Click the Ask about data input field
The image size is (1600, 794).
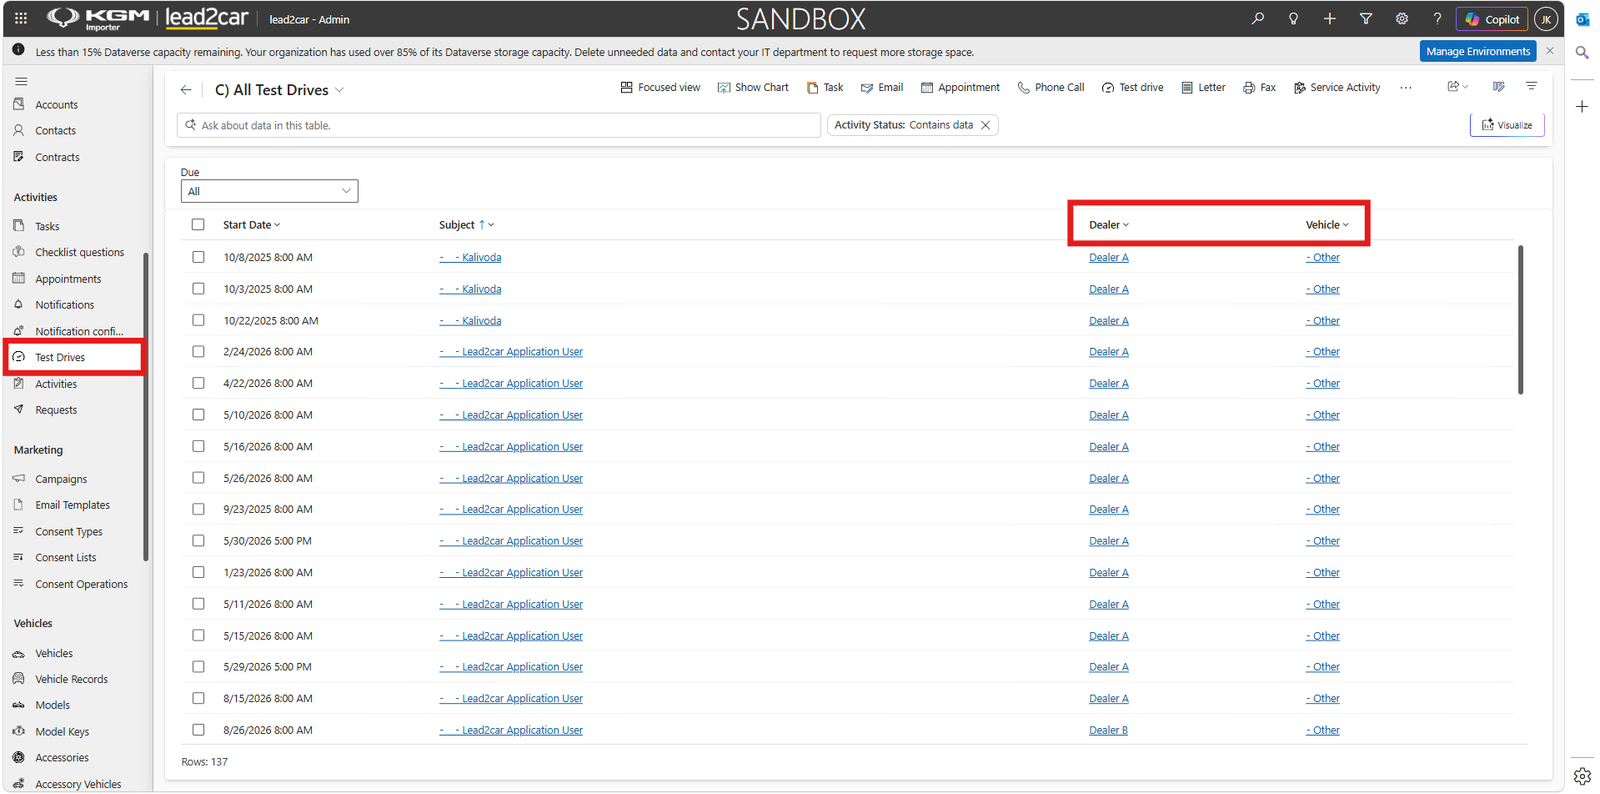click(499, 125)
